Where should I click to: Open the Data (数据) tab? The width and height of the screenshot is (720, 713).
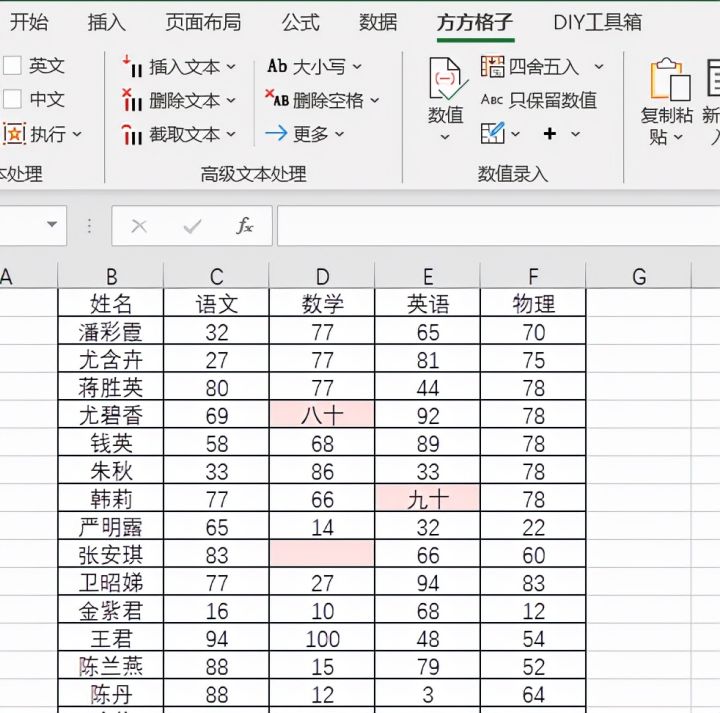click(x=378, y=22)
